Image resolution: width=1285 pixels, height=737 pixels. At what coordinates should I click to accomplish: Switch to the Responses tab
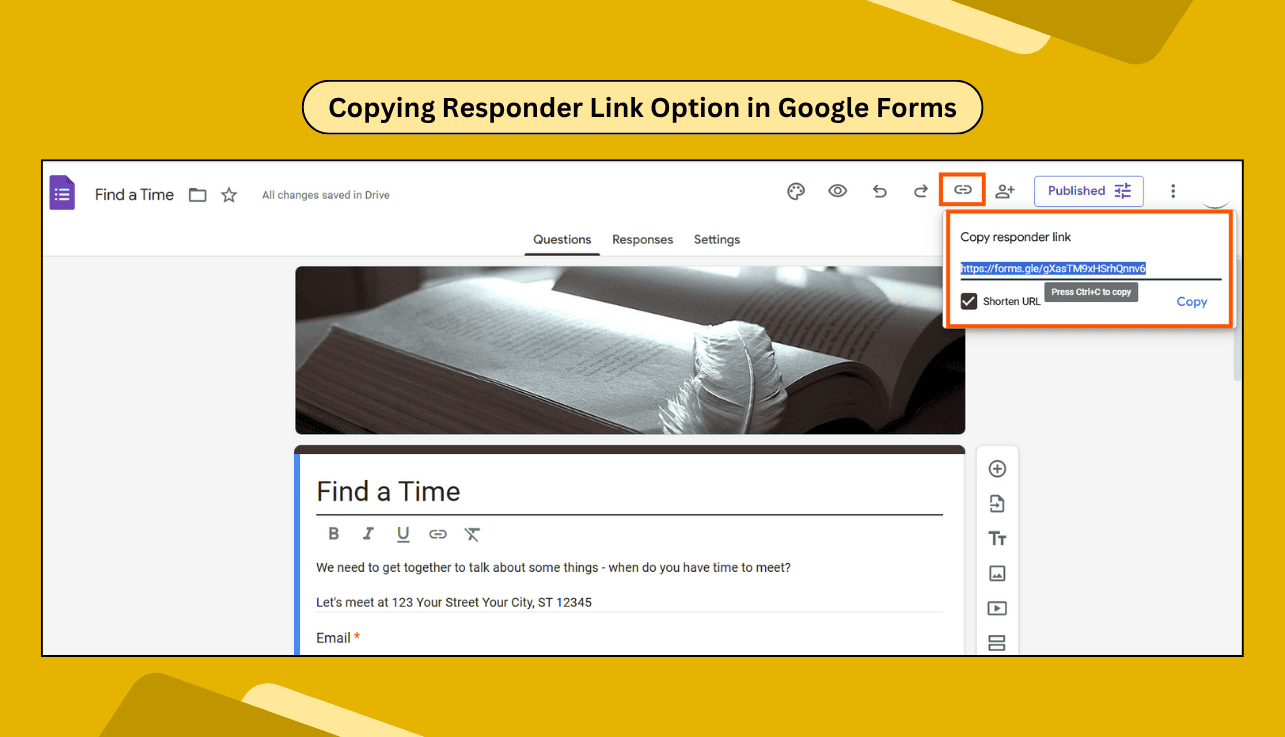[642, 239]
